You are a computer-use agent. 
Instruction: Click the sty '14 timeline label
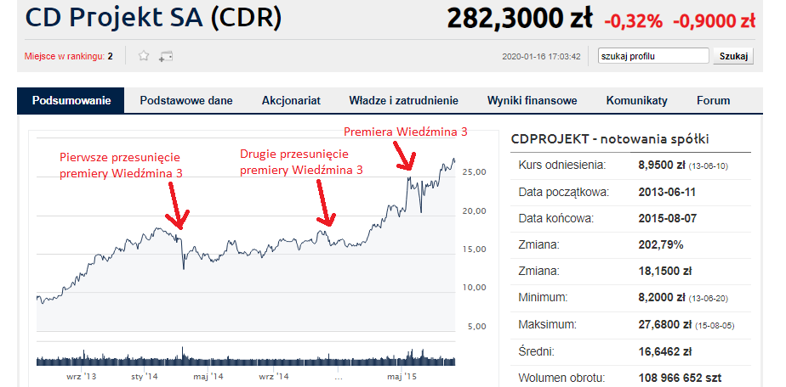tap(144, 375)
